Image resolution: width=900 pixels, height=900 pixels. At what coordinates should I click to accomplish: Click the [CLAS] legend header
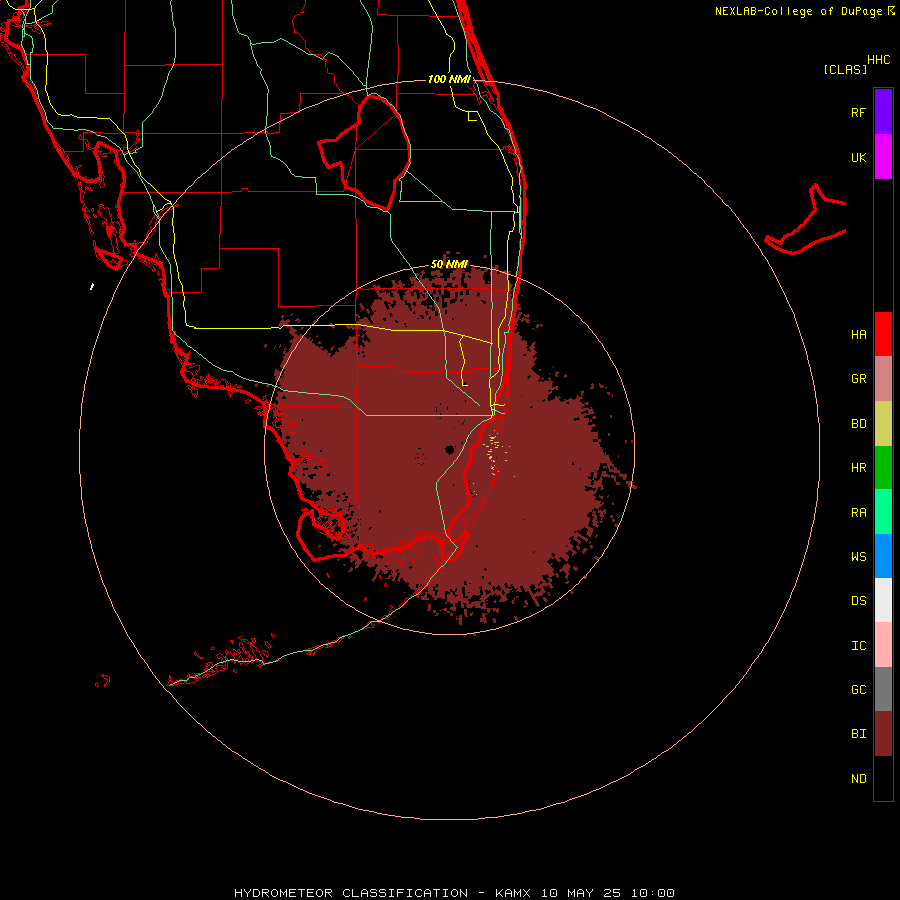(x=845, y=69)
